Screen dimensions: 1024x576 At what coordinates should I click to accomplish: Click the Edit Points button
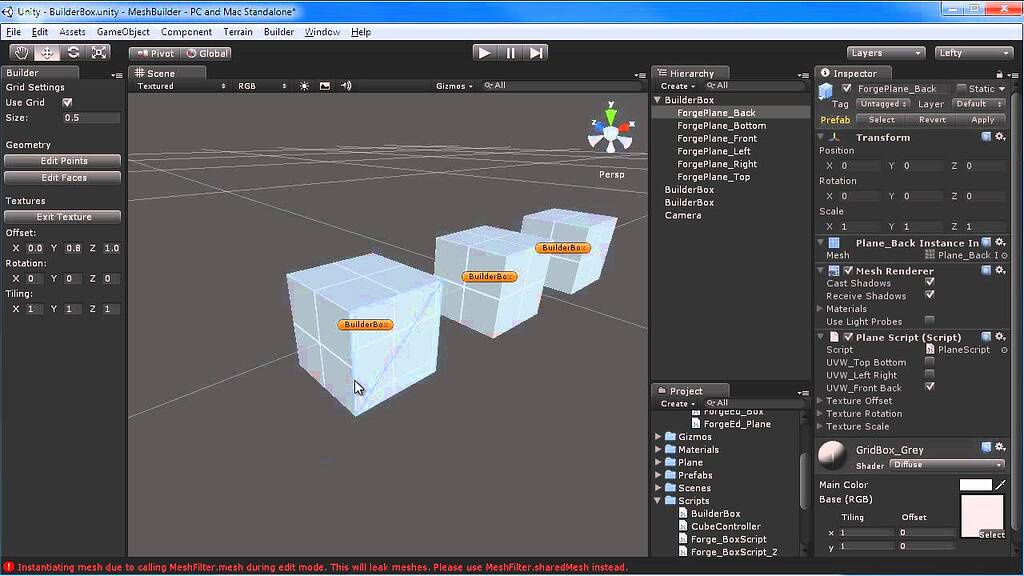pyautogui.click(x=62, y=160)
